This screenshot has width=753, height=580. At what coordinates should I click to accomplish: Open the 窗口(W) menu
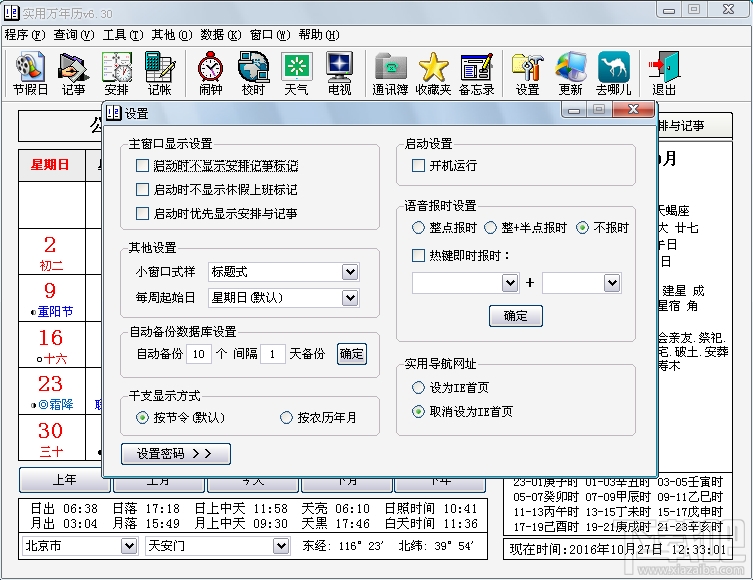coord(270,35)
